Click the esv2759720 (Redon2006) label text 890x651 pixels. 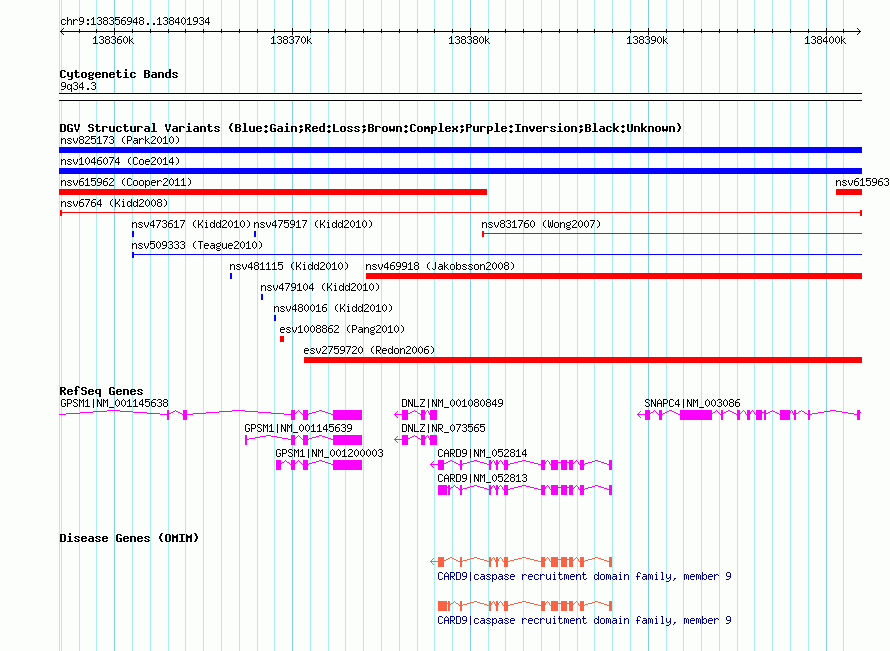click(x=369, y=350)
